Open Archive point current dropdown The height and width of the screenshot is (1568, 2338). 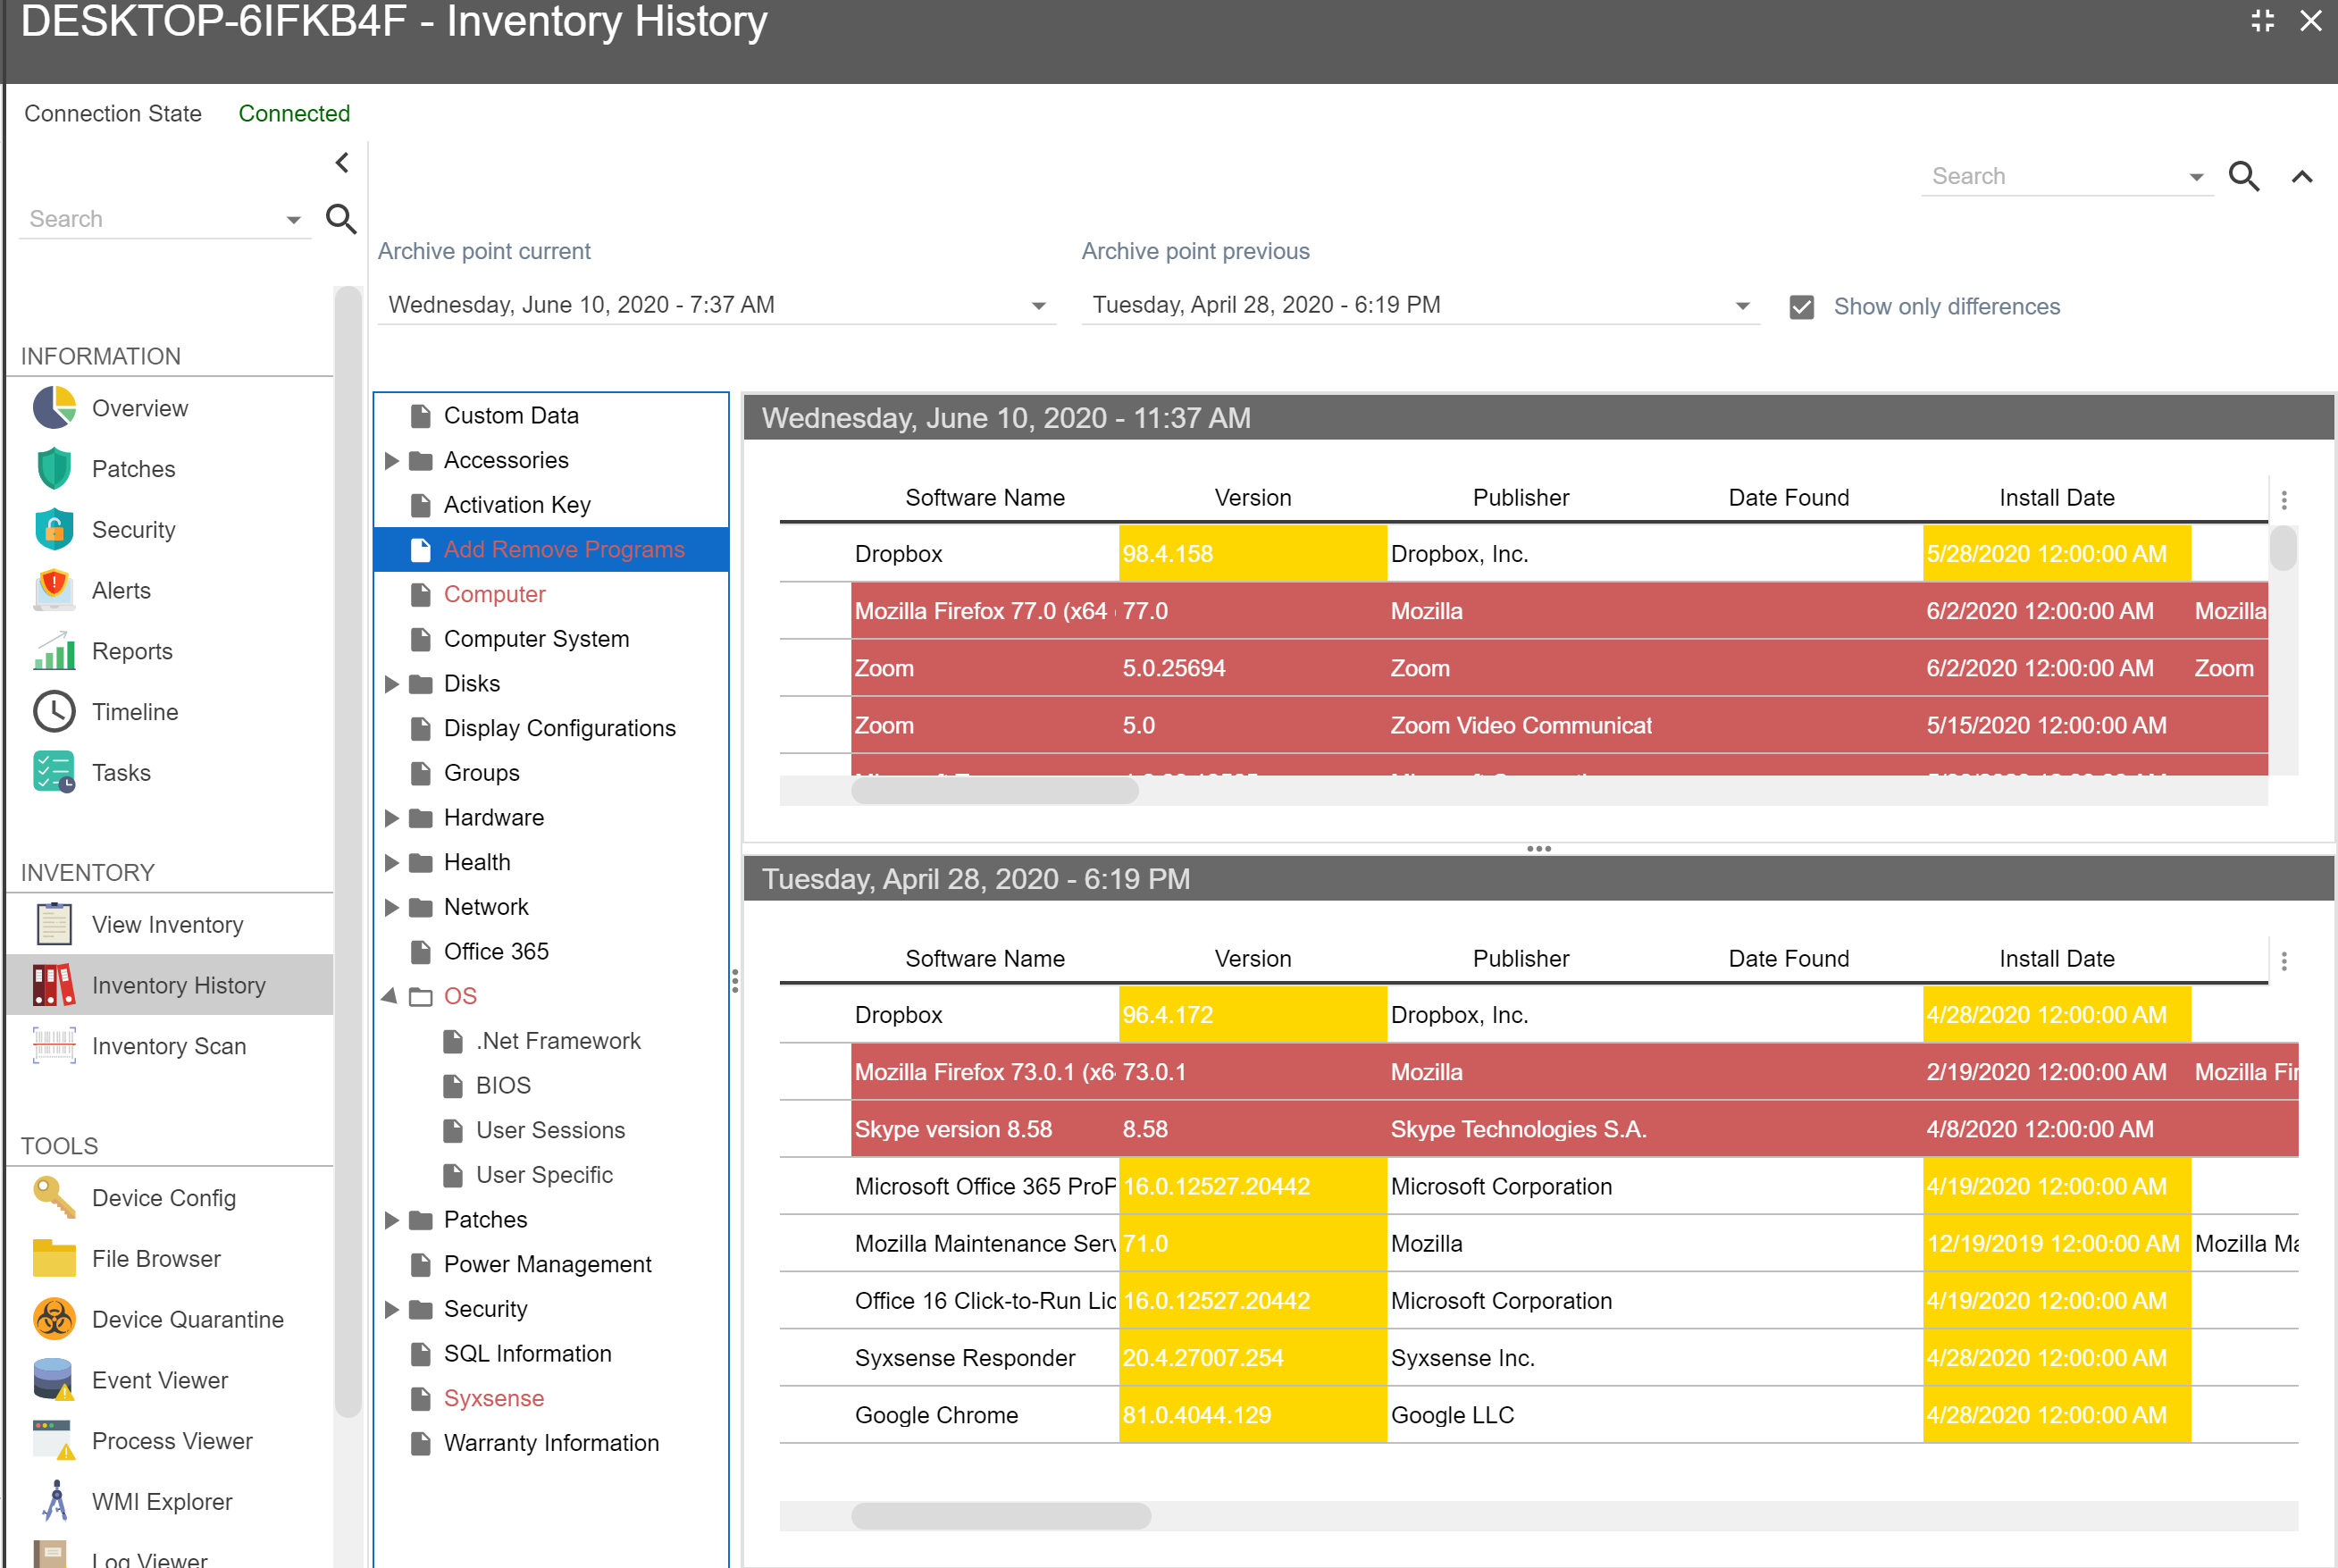pyautogui.click(x=1038, y=306)
